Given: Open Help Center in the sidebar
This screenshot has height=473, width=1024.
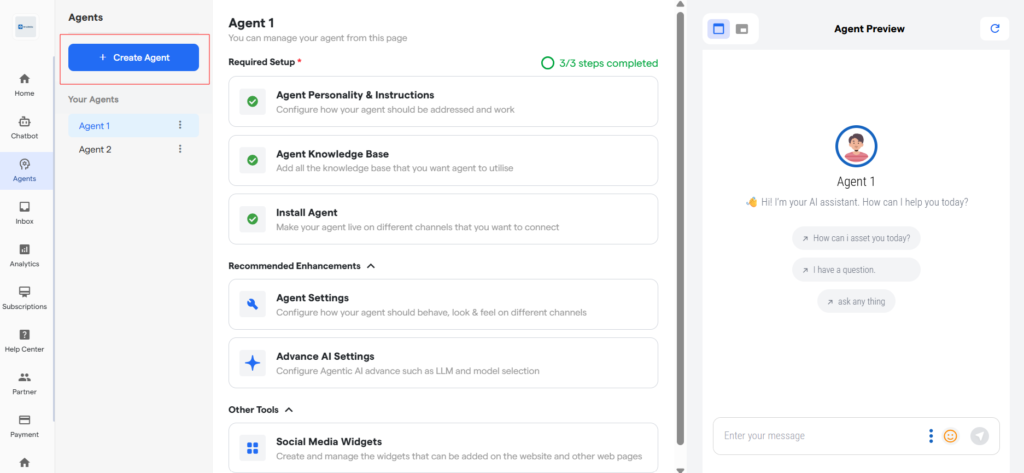Looking at the screenshot, I should 24,340.
